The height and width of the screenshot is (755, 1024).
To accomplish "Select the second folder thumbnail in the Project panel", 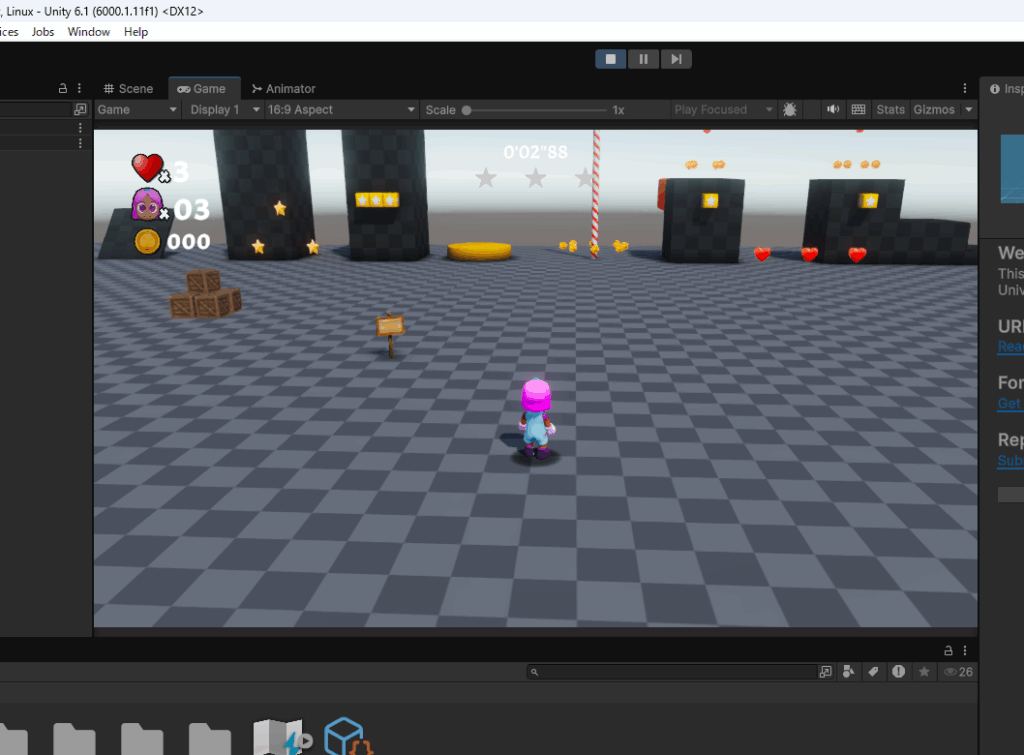I will 74,739.
